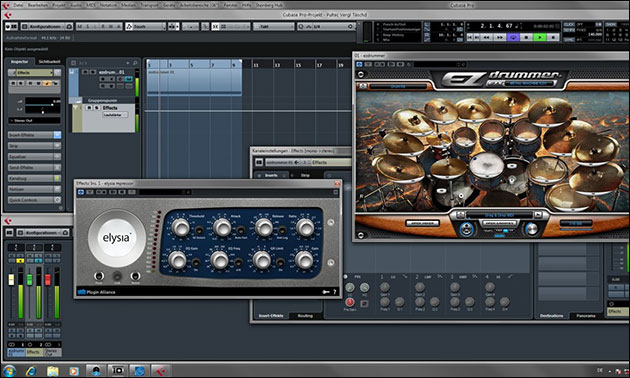Viewport: 630px width, 378px height.
Task: Toggle the metronome CLICK button
Action: tap(569, 25)
